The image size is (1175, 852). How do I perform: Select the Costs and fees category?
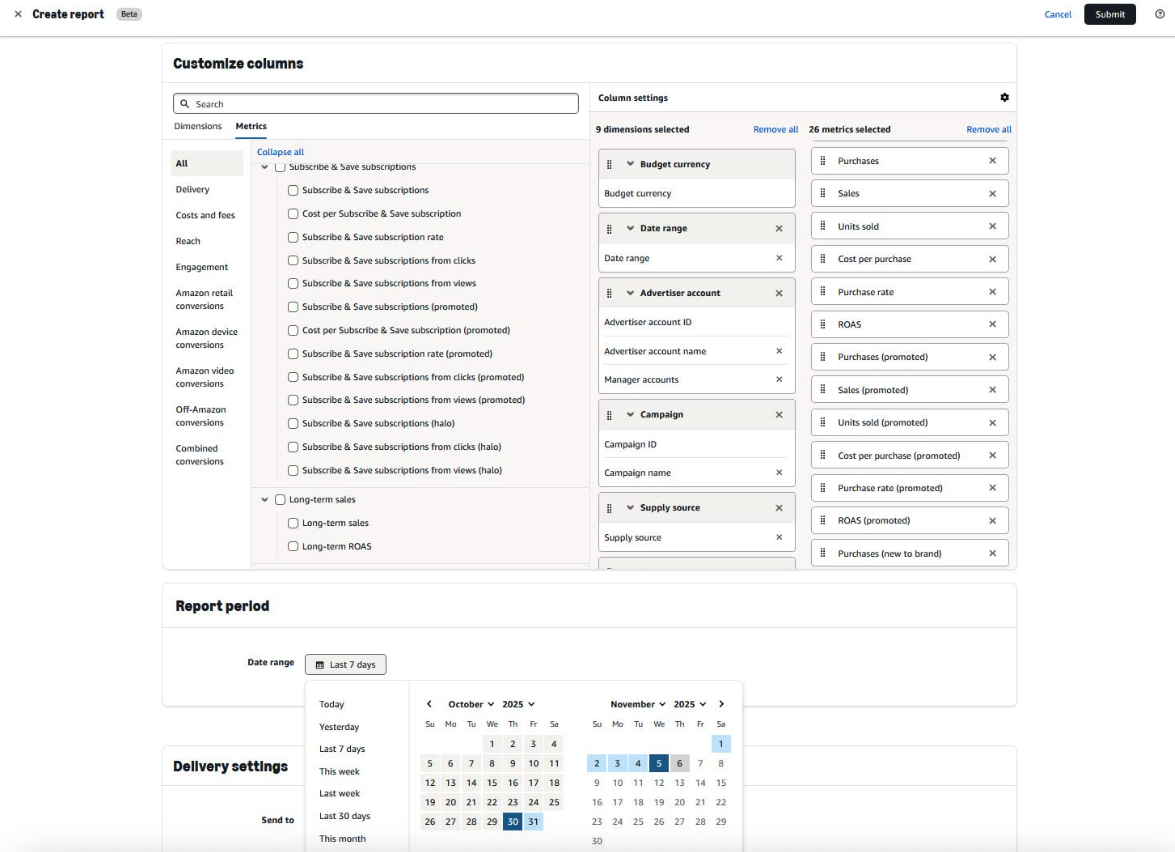click(205, 215)
